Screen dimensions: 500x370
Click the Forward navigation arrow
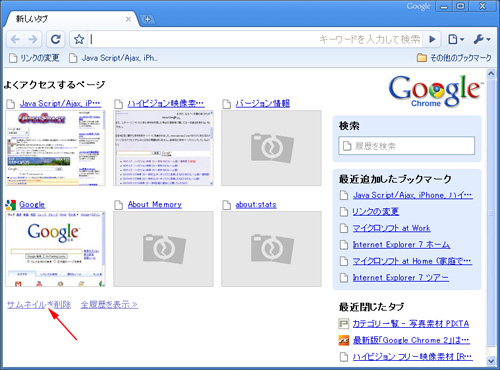(x=33, y=40)
